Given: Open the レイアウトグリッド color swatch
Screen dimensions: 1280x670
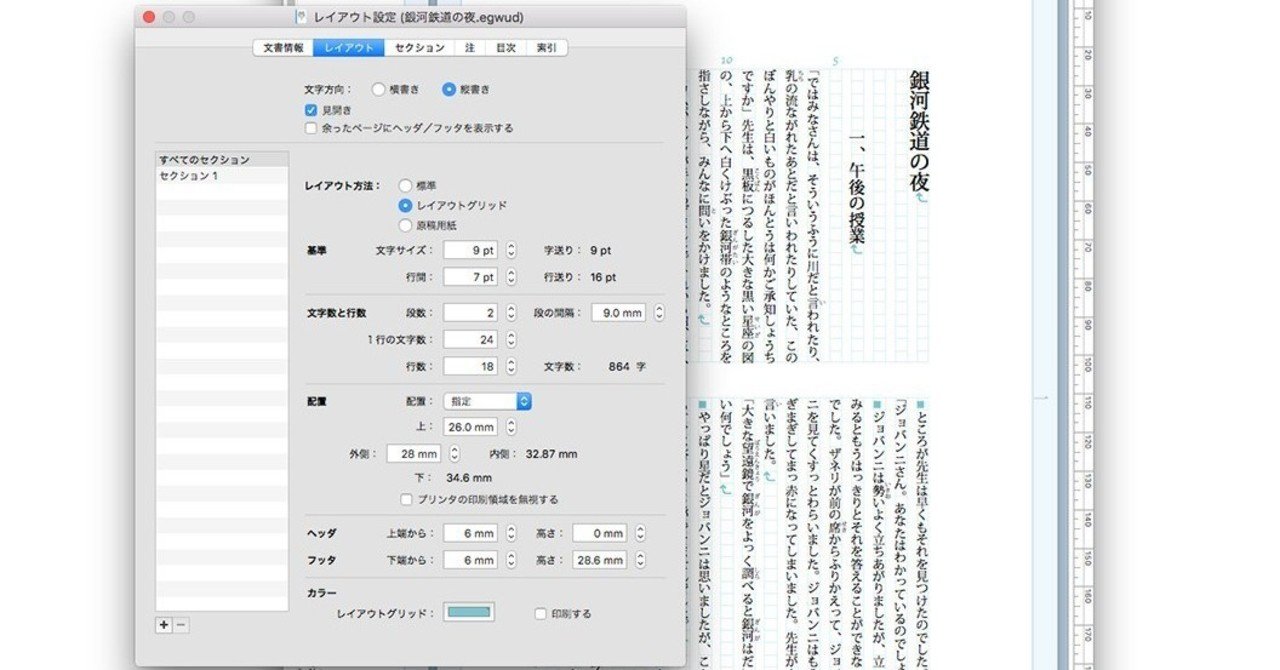Looking at the screenshot, I should tap(469, 613).
